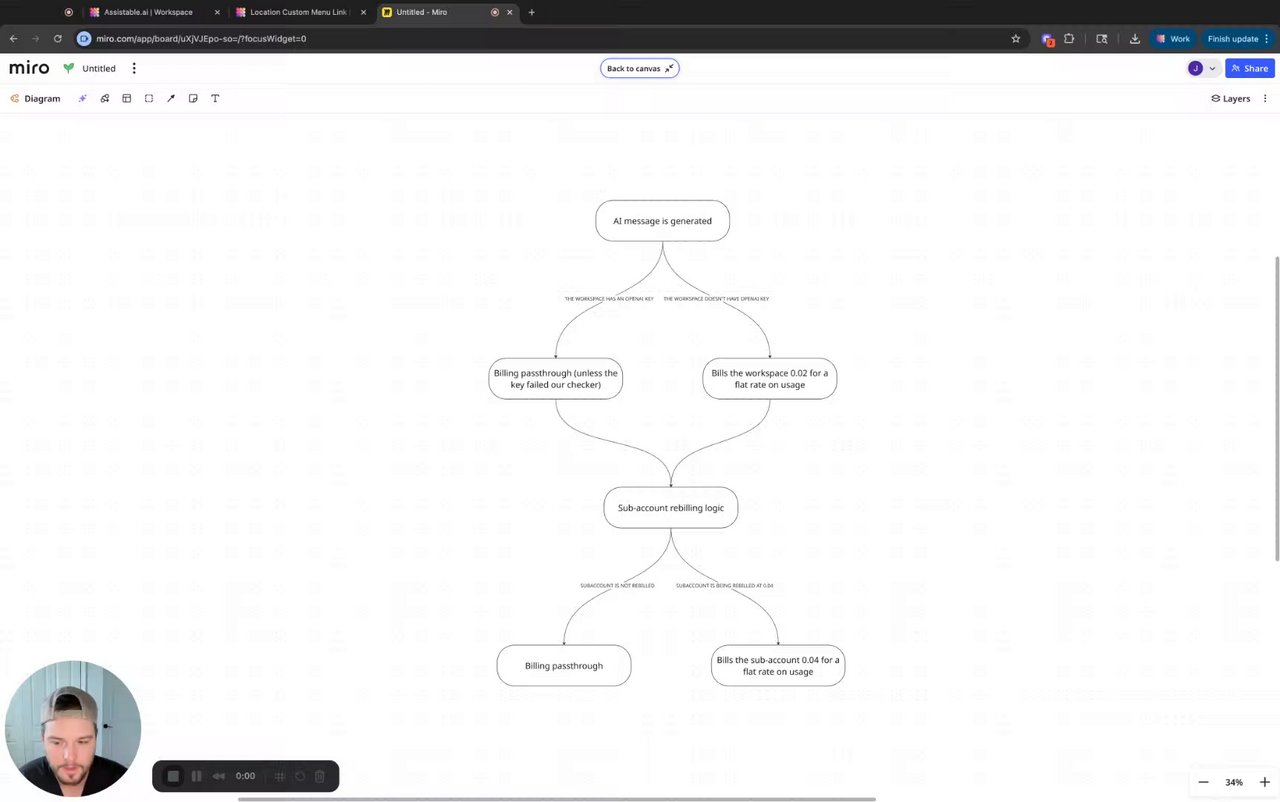Image resolution: width=1280 pixels, height=802 pixels.
Task: Open a new browser tab
Action: (x=531, y=12)
